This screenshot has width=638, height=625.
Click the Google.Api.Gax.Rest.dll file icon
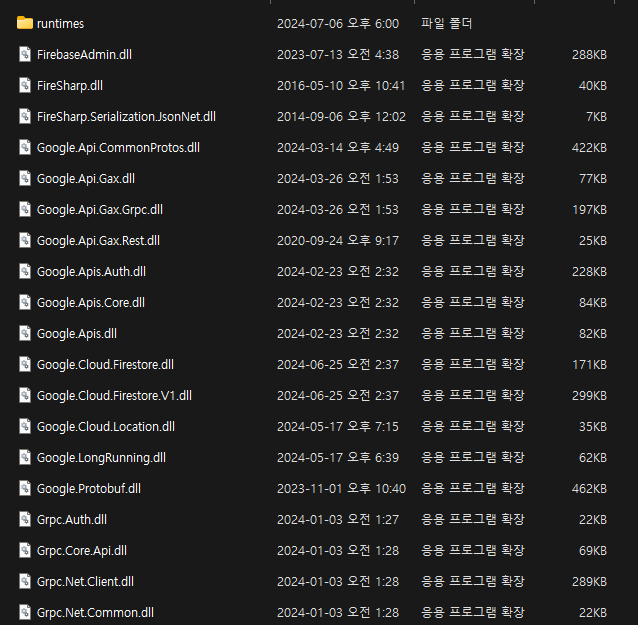click(25, 240)
